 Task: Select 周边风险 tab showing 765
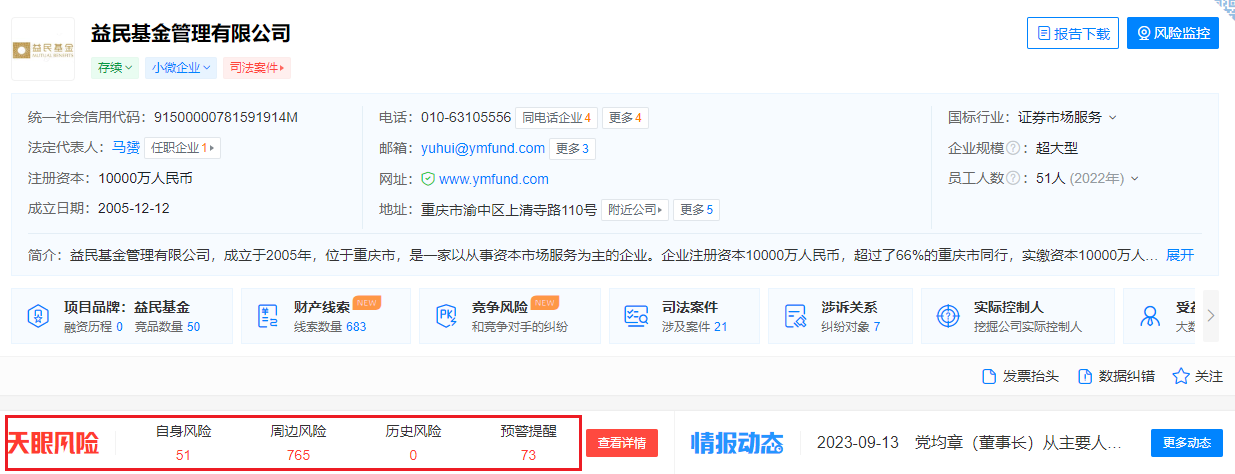298,443
